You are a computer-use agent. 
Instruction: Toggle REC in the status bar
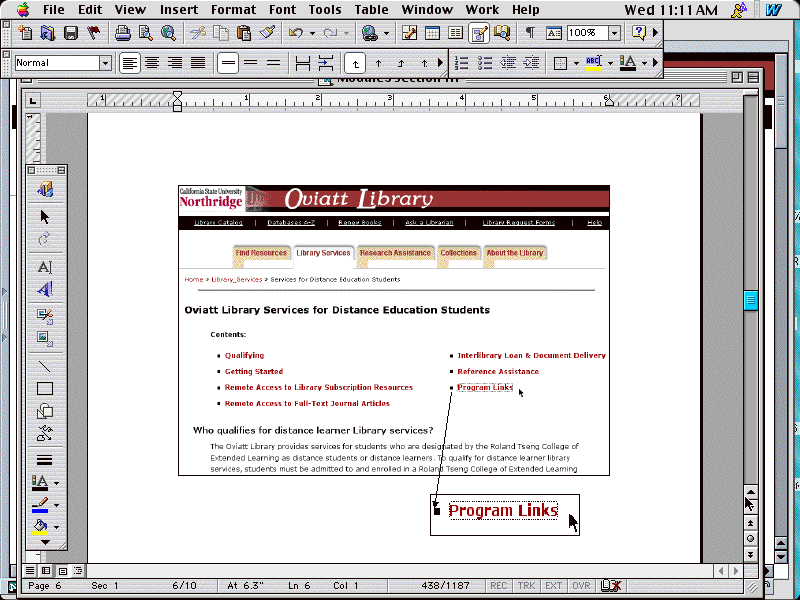498,586
